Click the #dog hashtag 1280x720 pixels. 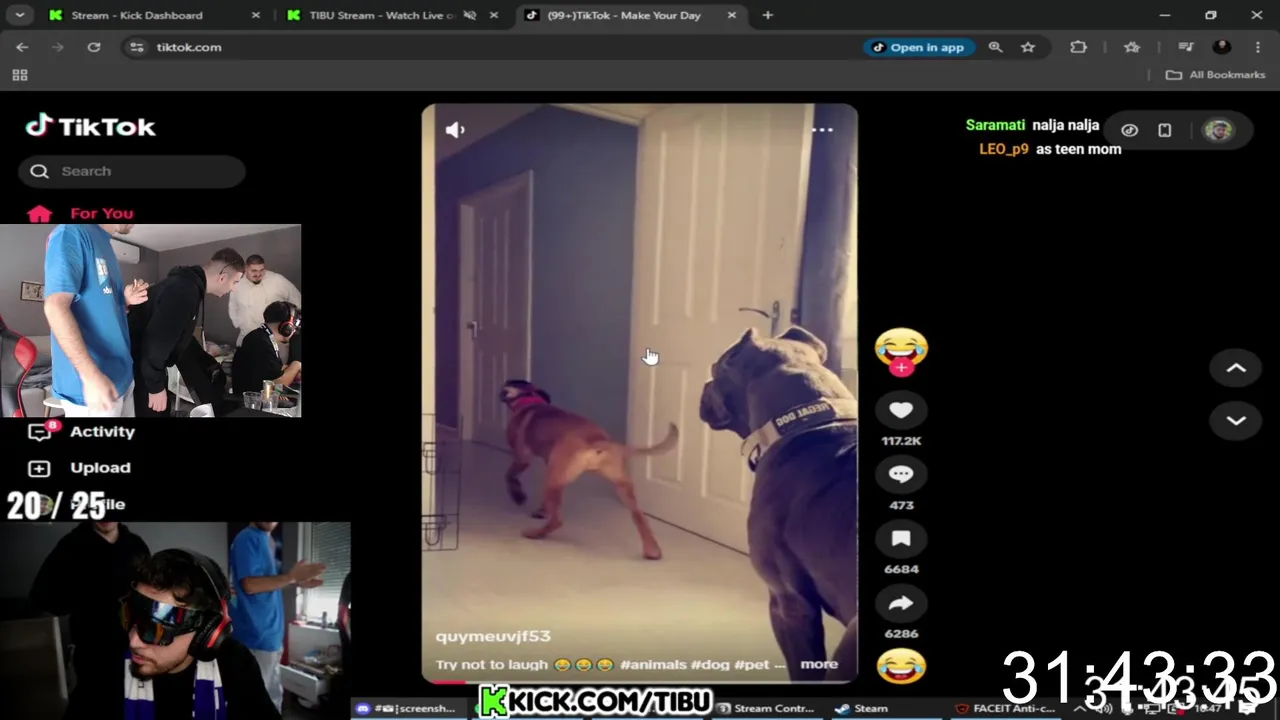[711, 664]
